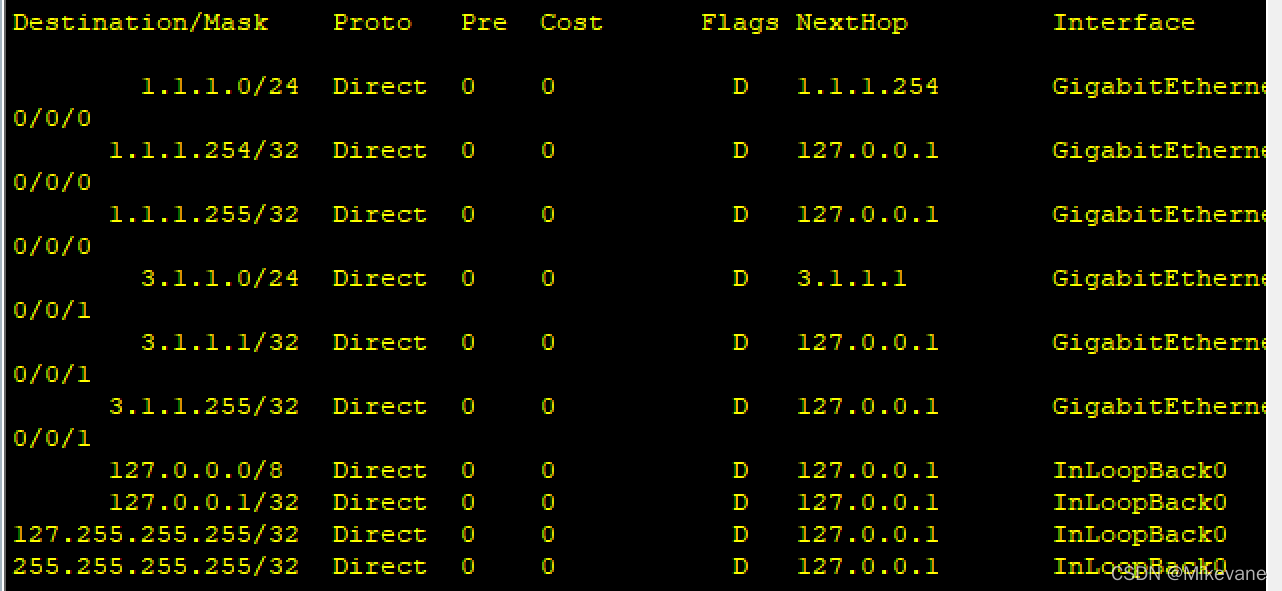Click next hop 127.0.0.1 in 3.1.1.255/32 row
Image resolution: width=1282 pixels, height=591 pixels.
pos(868,407)
